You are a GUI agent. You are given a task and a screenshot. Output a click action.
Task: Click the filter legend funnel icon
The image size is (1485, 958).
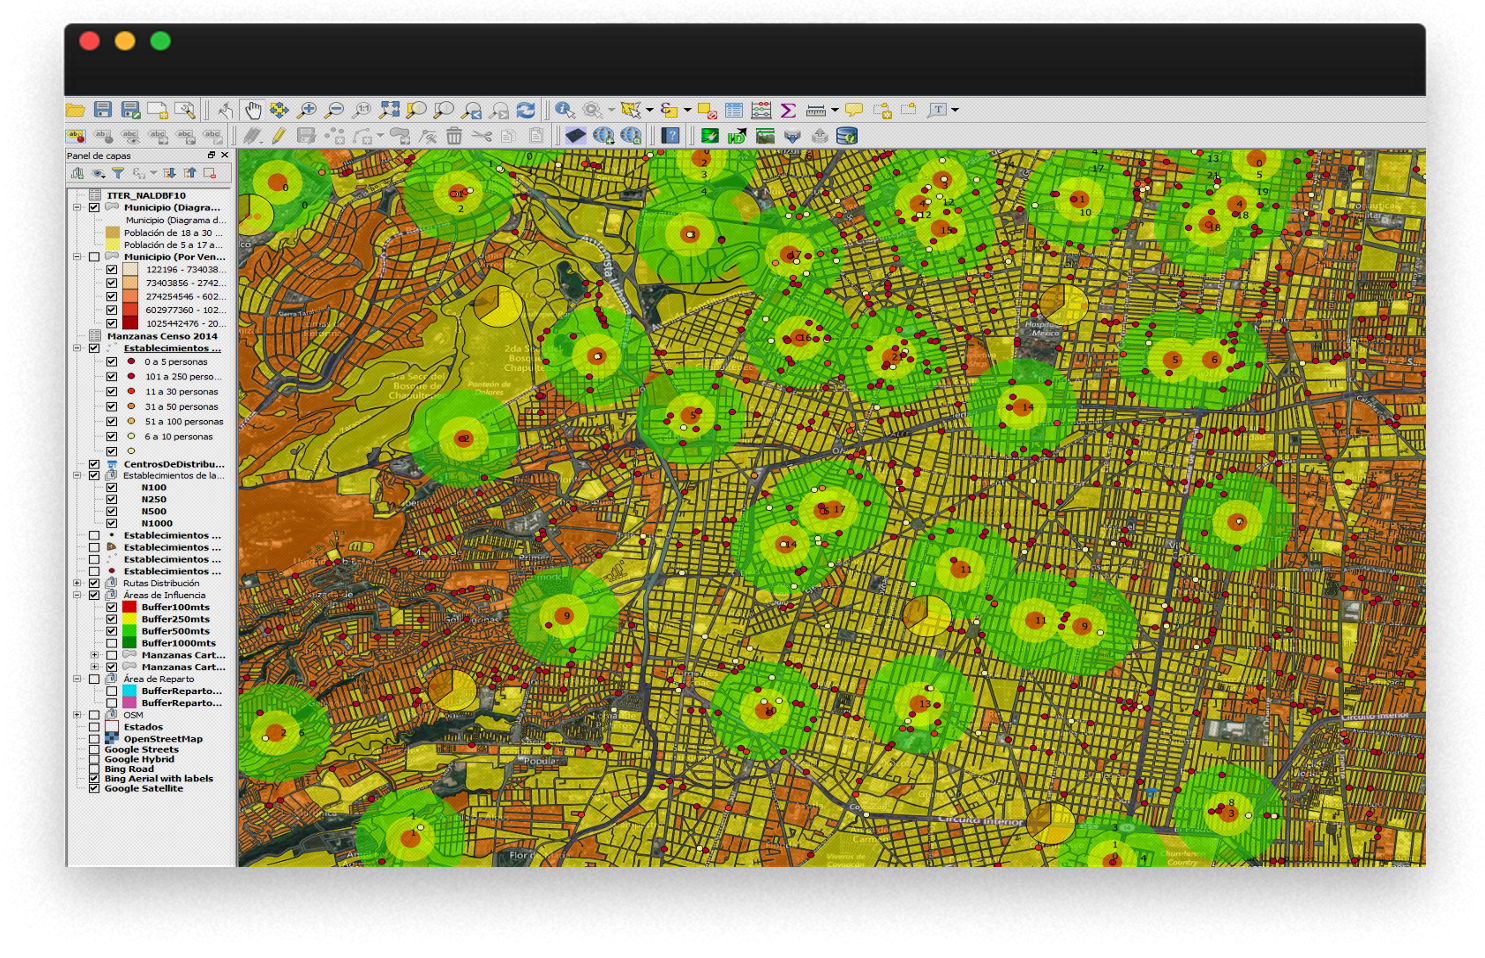tap(118, 174)
